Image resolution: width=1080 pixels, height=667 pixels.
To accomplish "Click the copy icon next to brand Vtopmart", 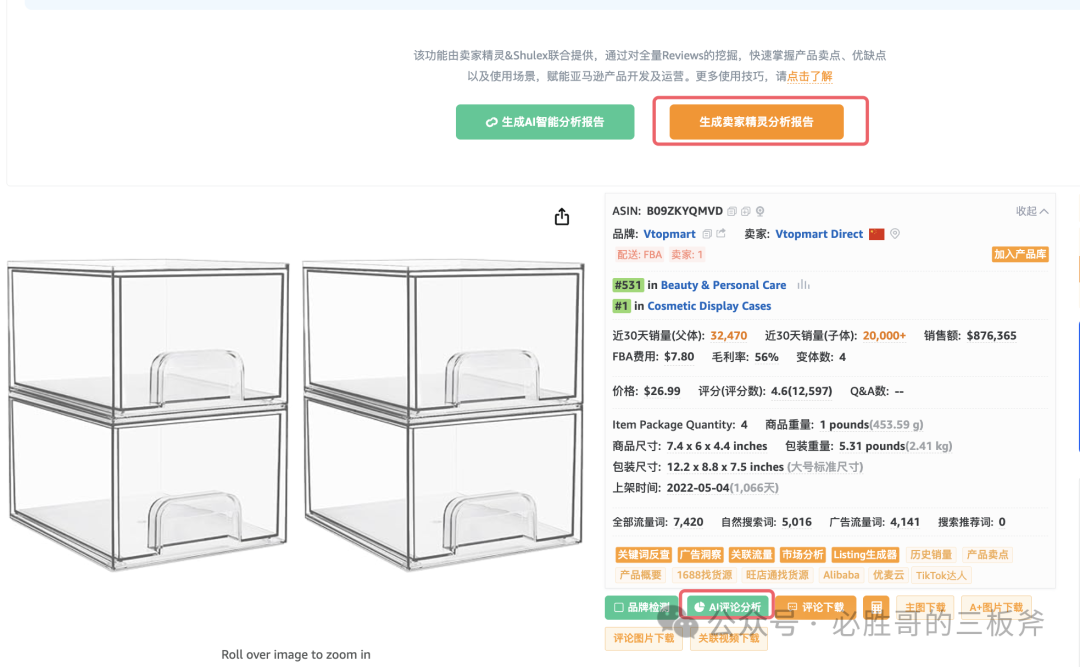I will tap(706, 233).
